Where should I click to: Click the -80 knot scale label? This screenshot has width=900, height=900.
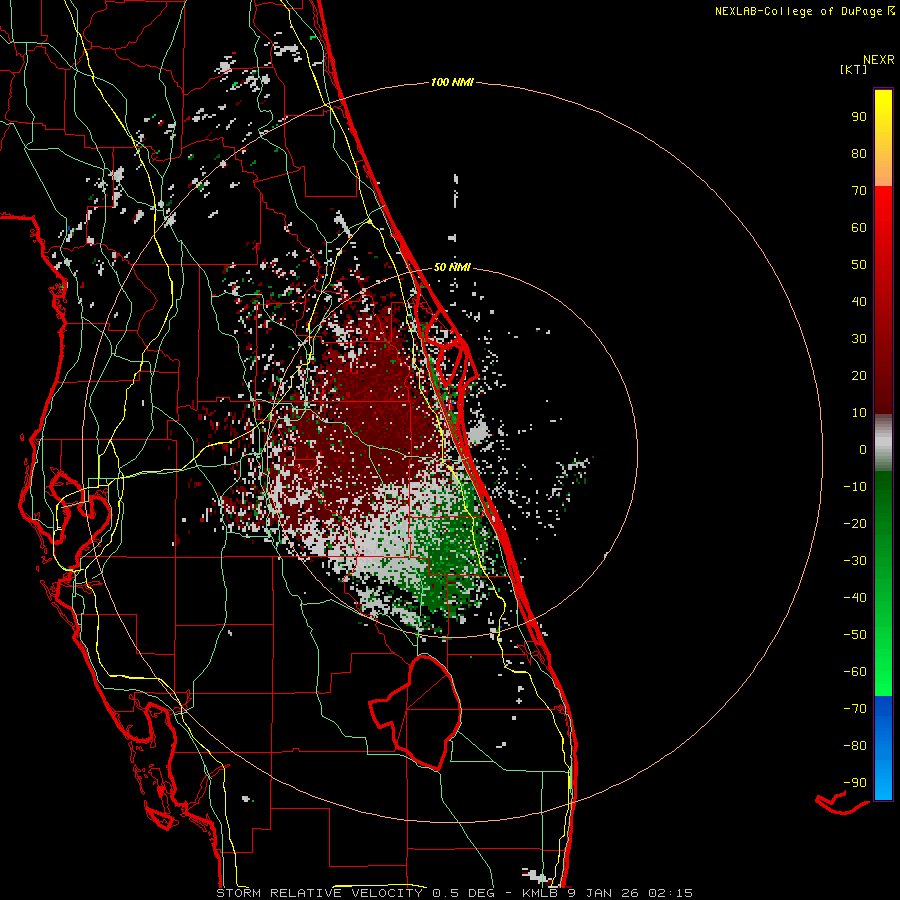point(855,746)
